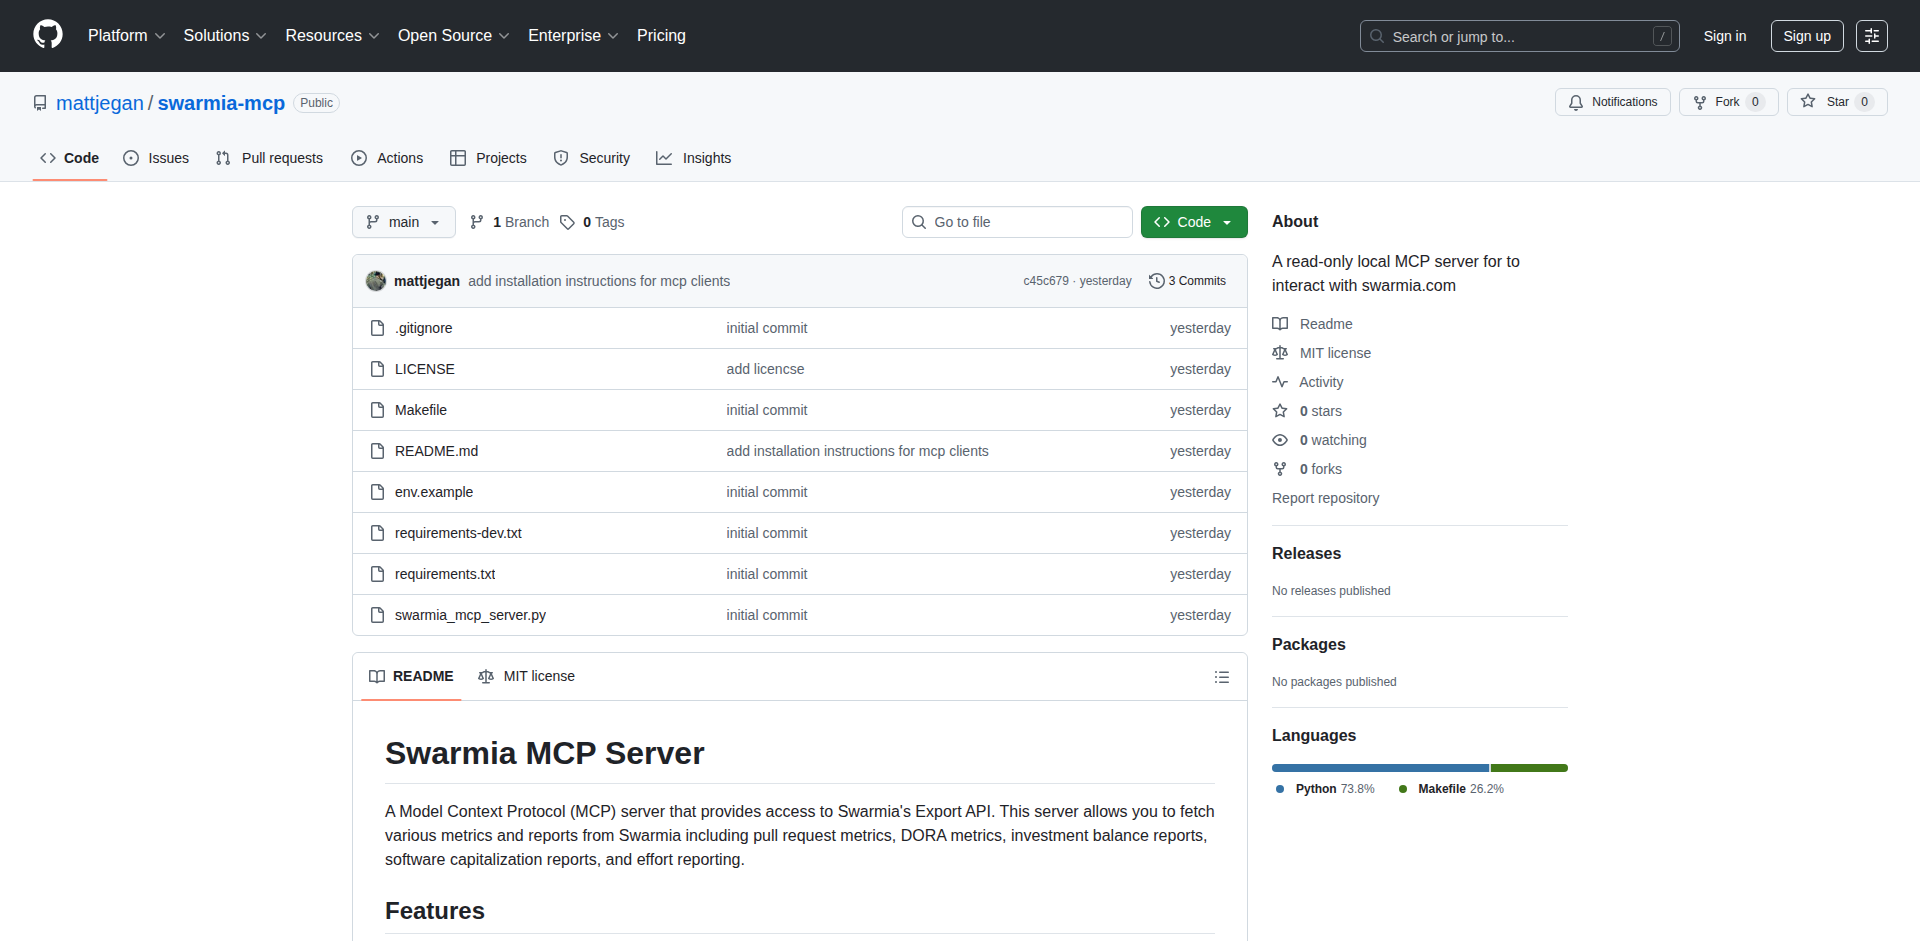Click the Makefile file icon

[377, 410]
